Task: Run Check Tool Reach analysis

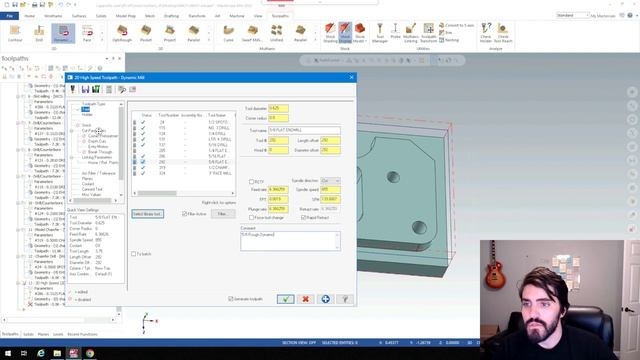Action: point(503,33)
